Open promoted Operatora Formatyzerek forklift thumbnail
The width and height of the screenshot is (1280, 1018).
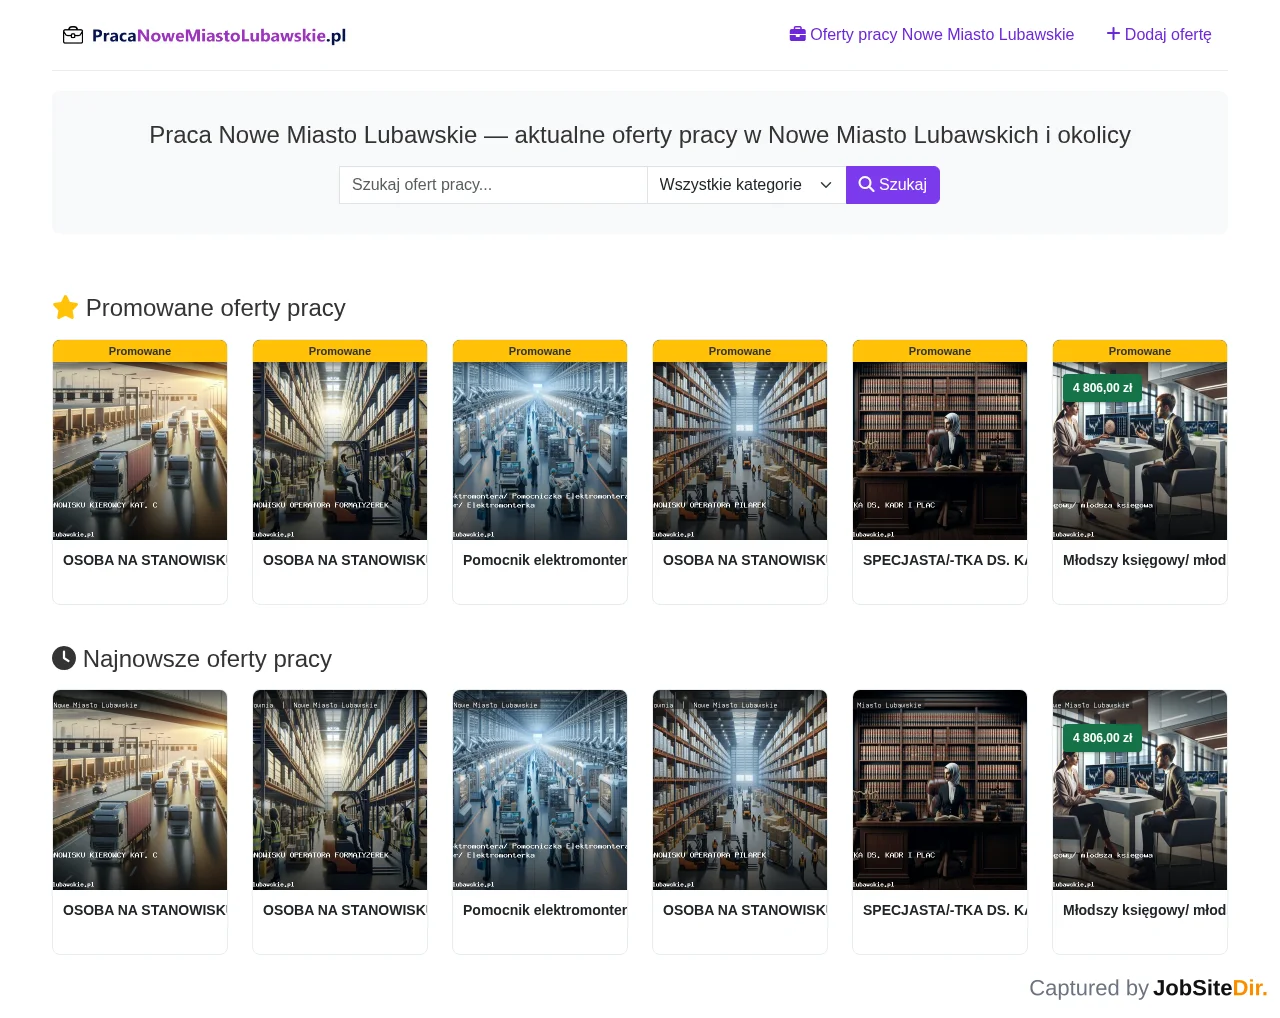click(x=340, y=451)
